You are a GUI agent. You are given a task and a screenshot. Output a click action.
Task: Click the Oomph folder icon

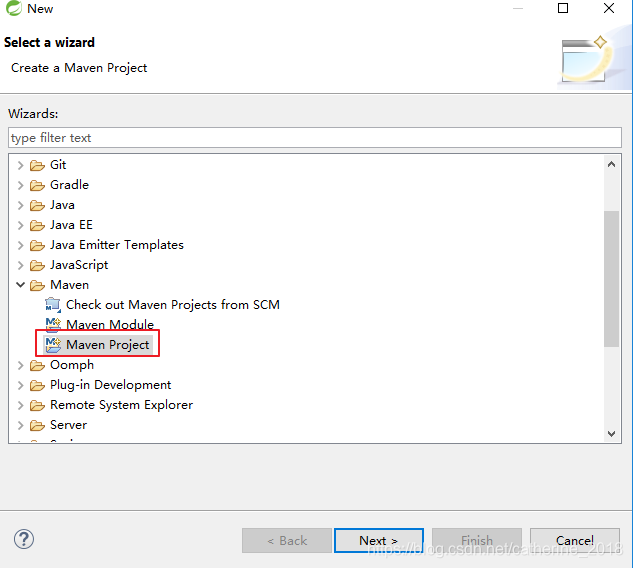[37, 365]
